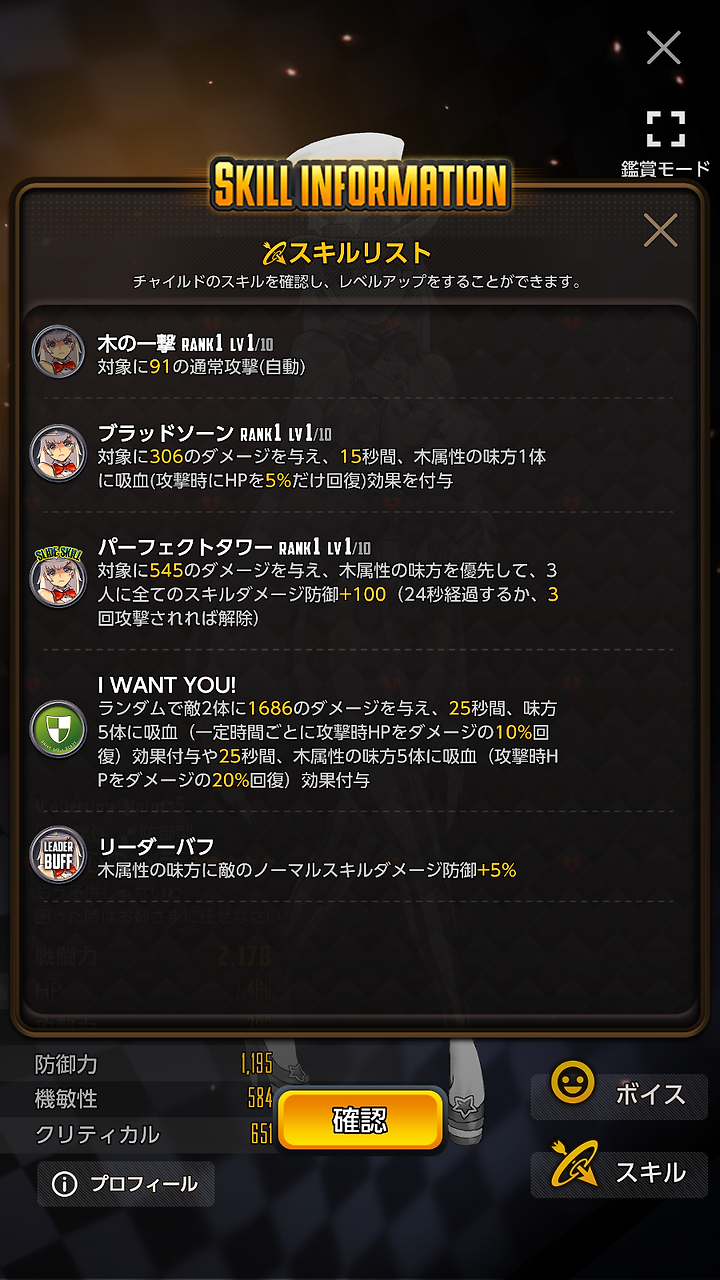
Task: Tap the スキルリスト header
Action: pyautogui.click(x=359, y=252)
